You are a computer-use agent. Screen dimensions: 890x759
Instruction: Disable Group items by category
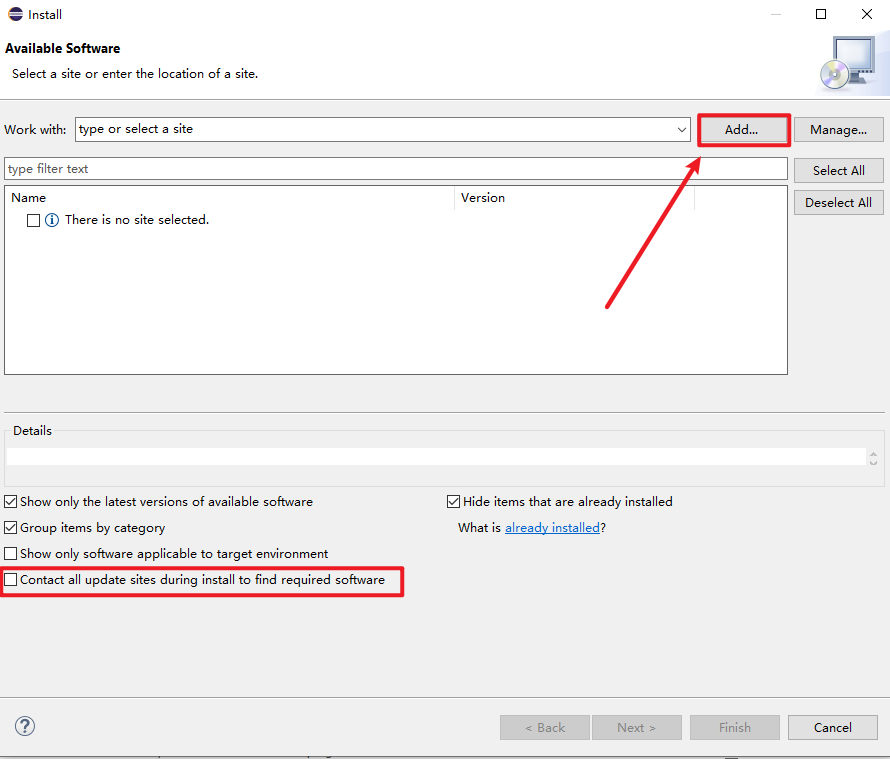(11, 528)
